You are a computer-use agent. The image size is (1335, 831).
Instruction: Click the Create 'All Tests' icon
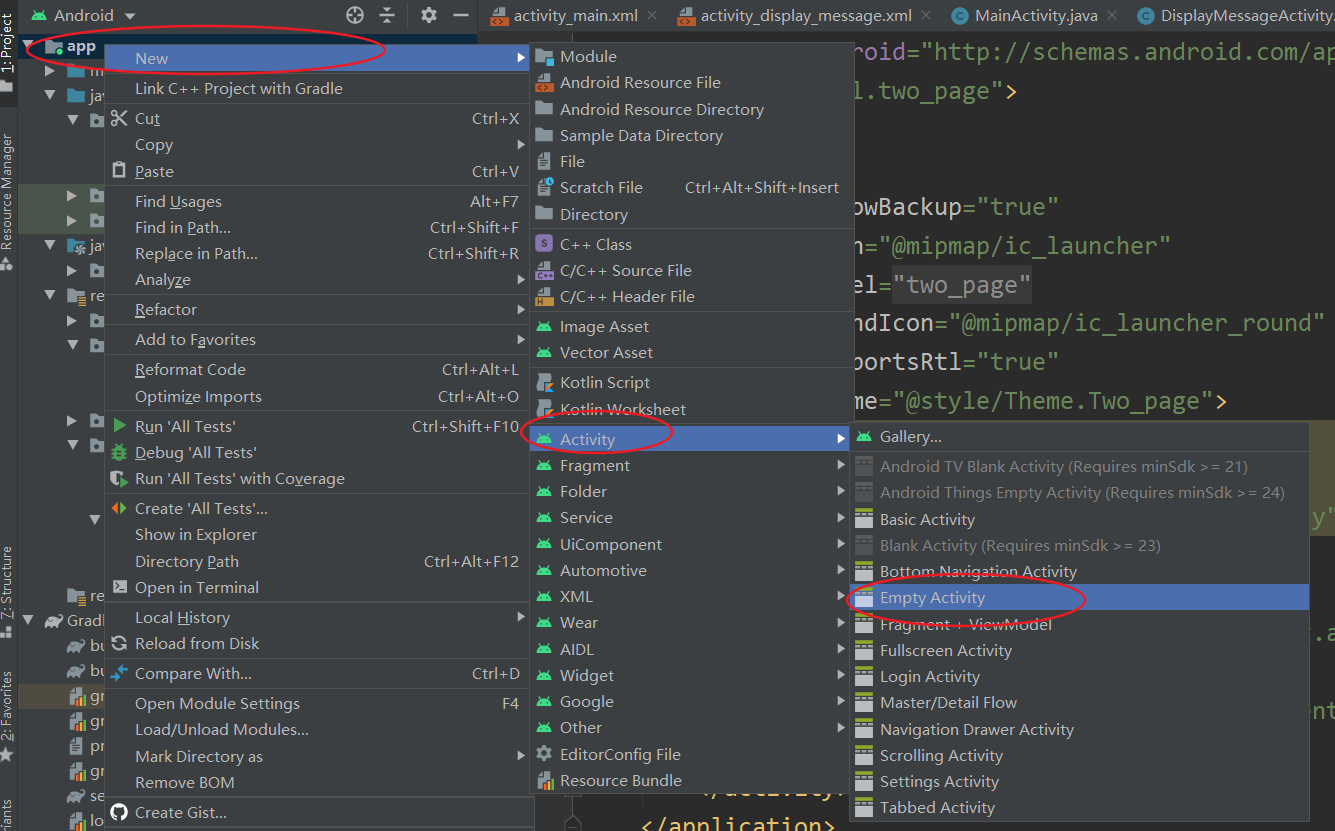coord(120,508)
